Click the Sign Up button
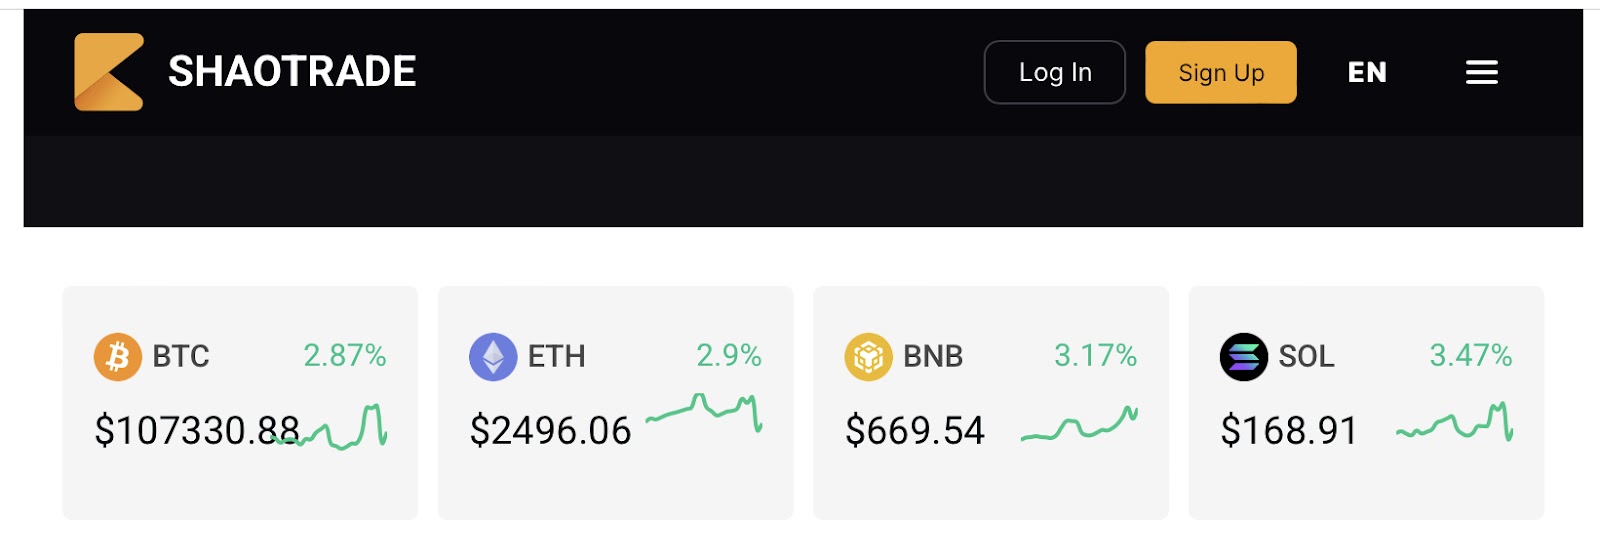1600x559 pixels. (1221, 72)
